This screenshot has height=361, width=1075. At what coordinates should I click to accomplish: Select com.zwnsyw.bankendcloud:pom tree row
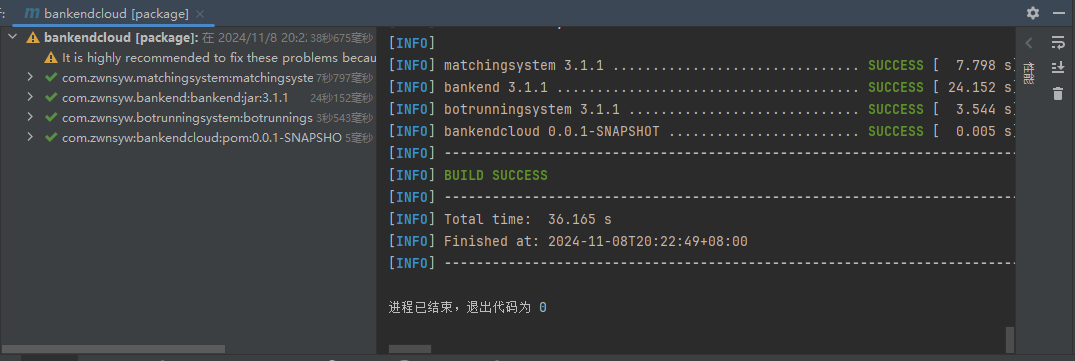[189, 137]
